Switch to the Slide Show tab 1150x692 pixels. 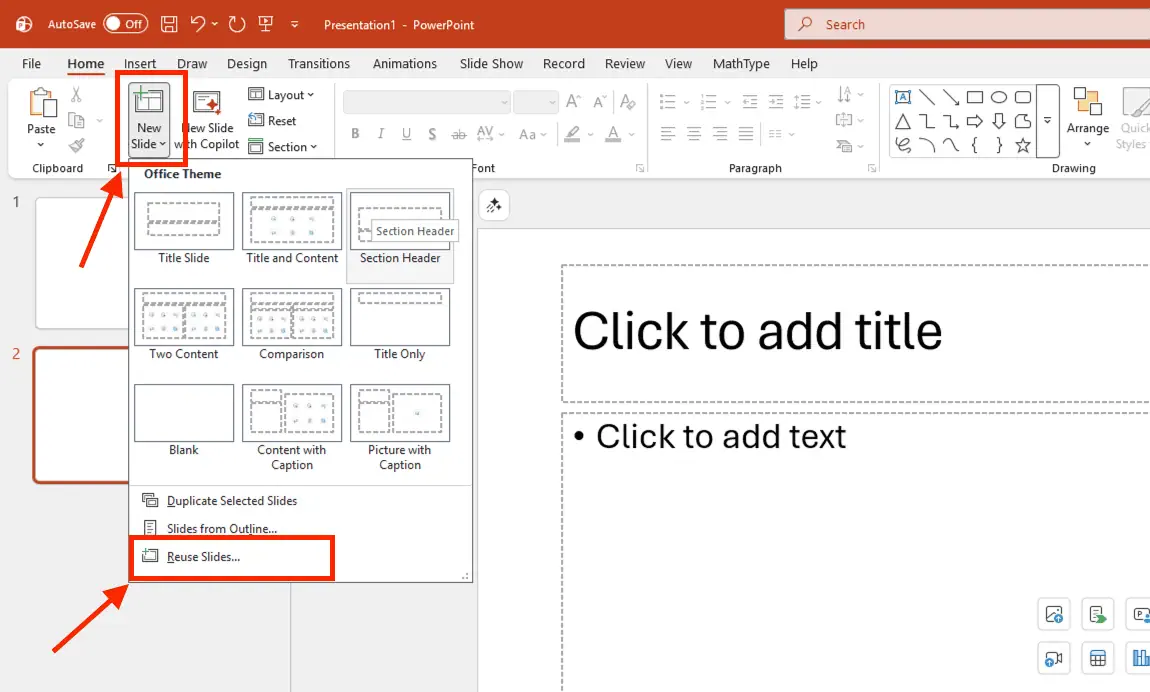click(x=491, y=64)
